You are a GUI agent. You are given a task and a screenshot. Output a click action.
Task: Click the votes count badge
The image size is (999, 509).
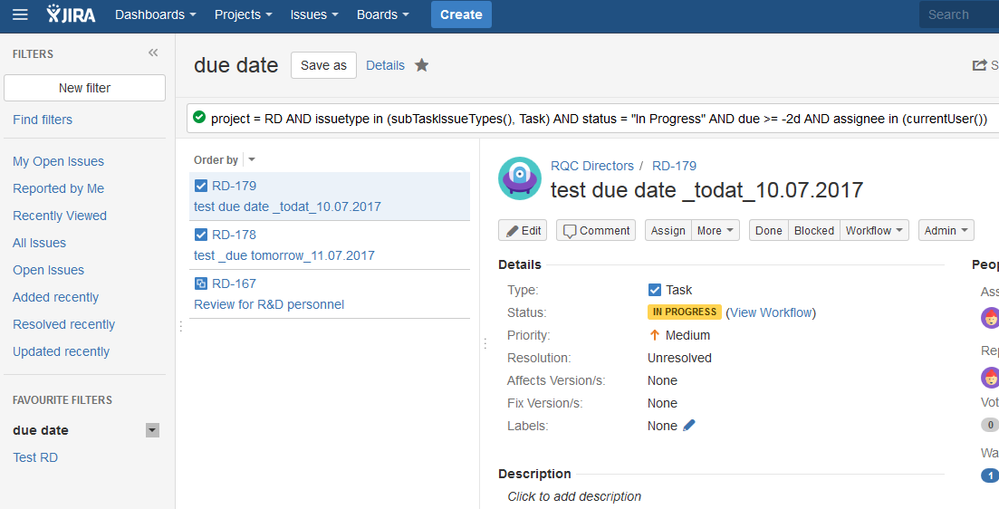(x=989, y=425)
